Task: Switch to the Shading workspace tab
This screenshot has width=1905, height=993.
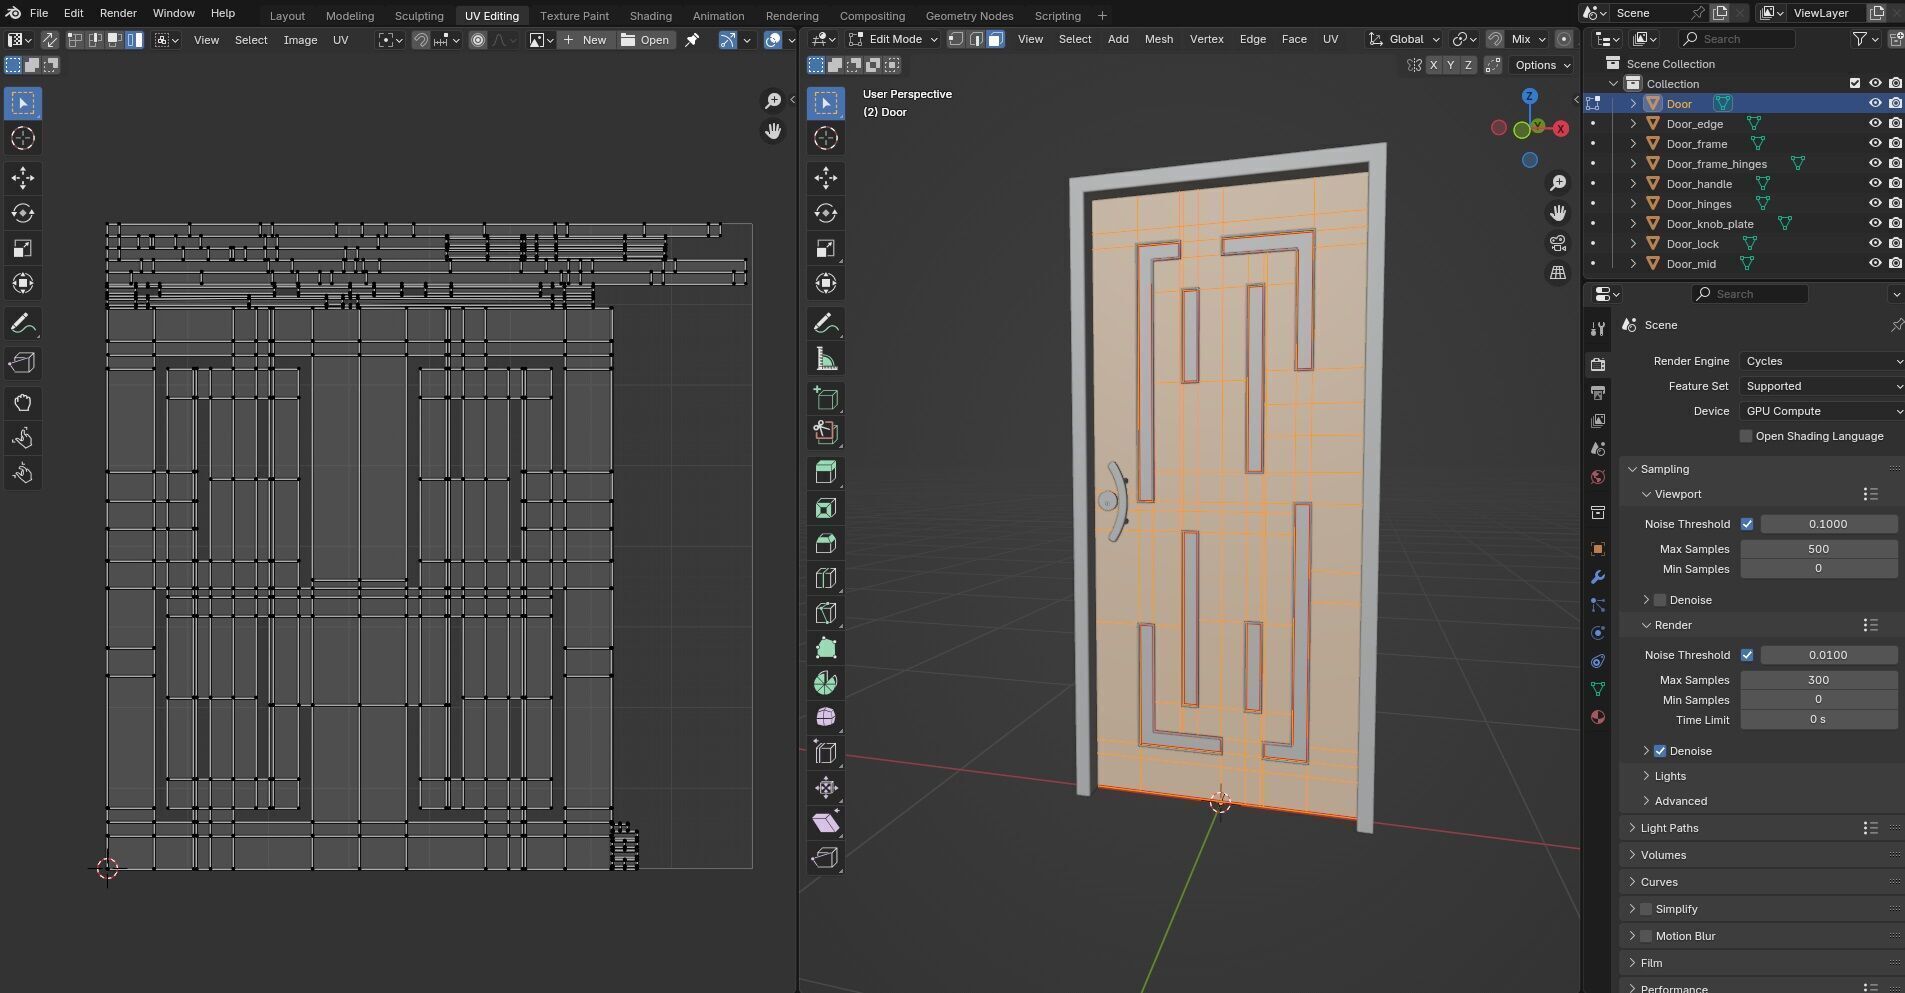Action: point(650,16)
